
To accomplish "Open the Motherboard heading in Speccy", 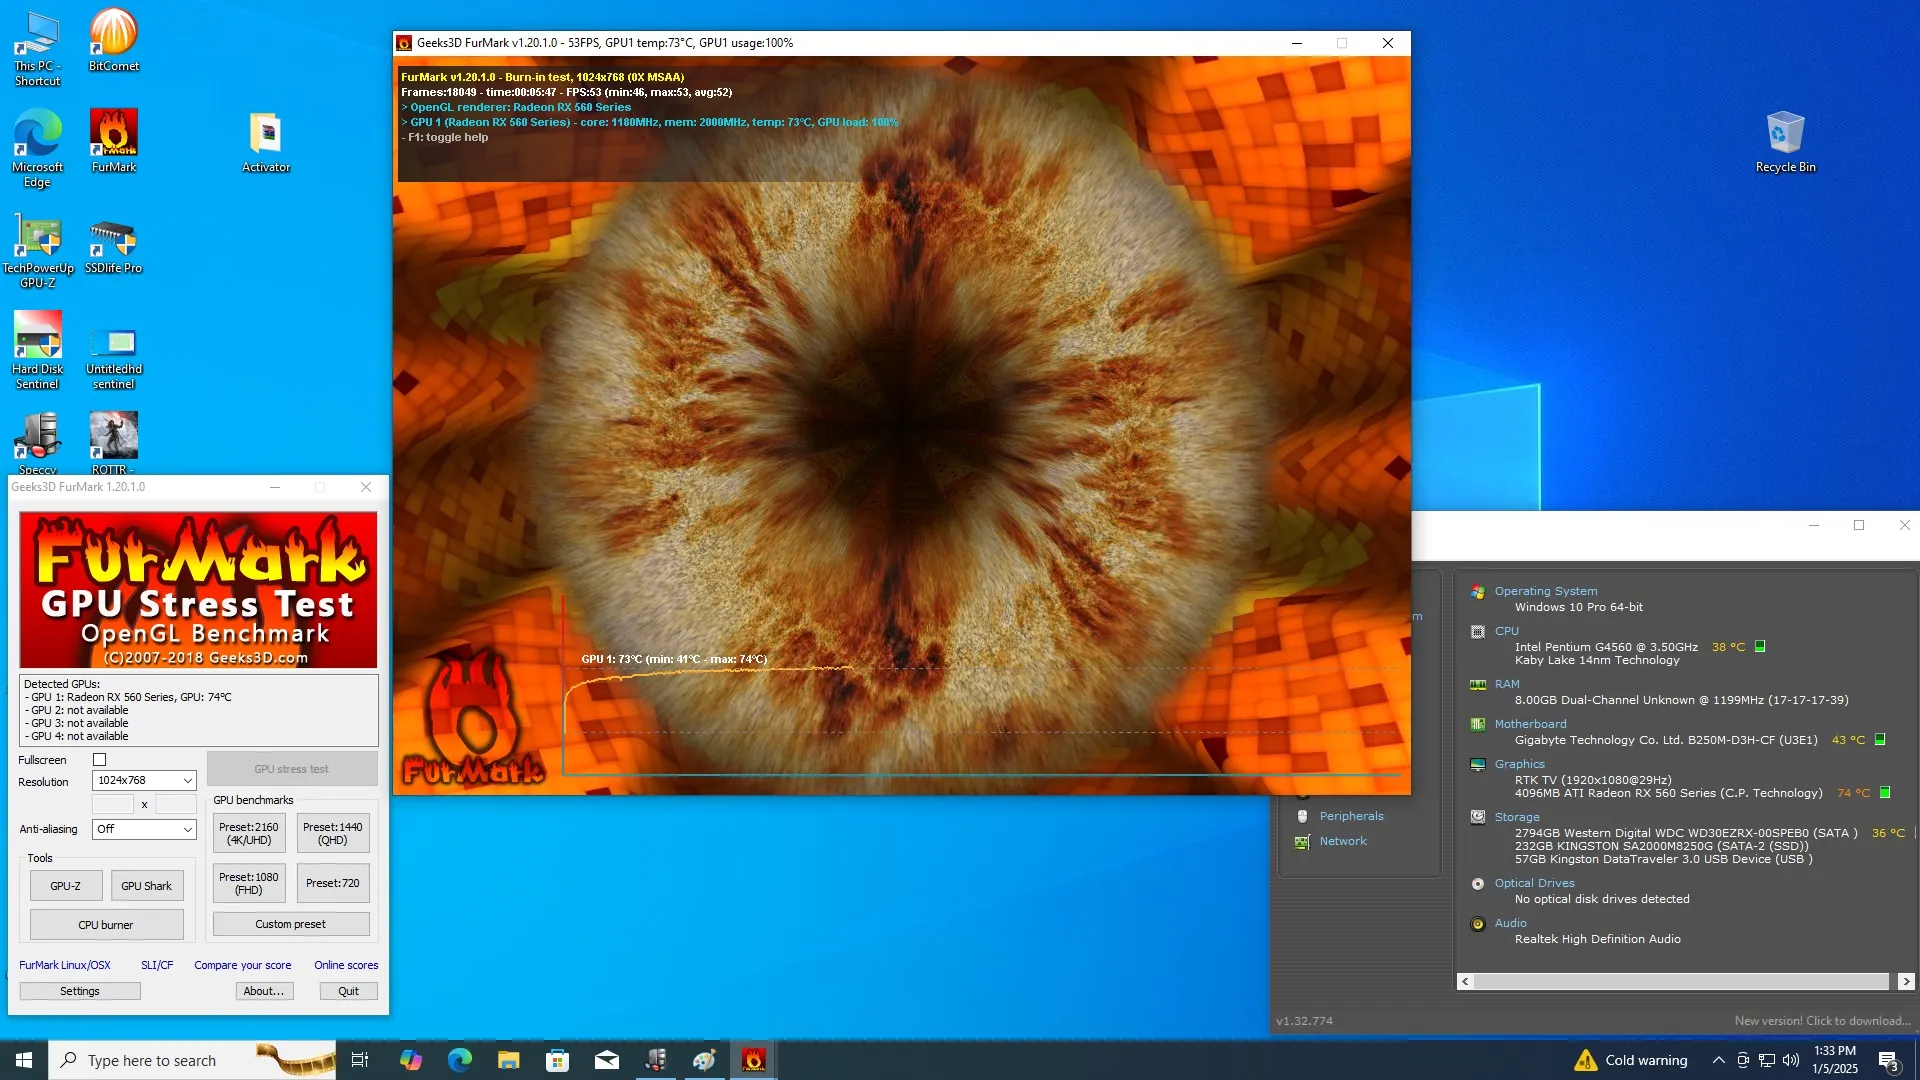I will tap(1530, 725).
